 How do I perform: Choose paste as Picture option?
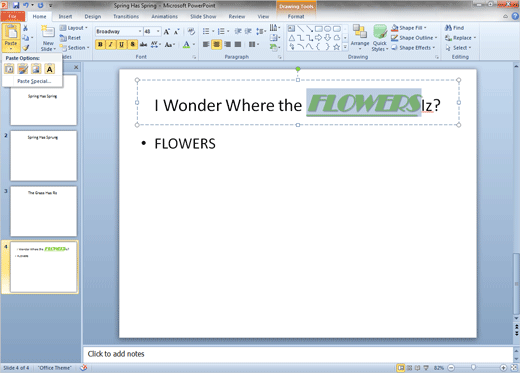(36, 69)
